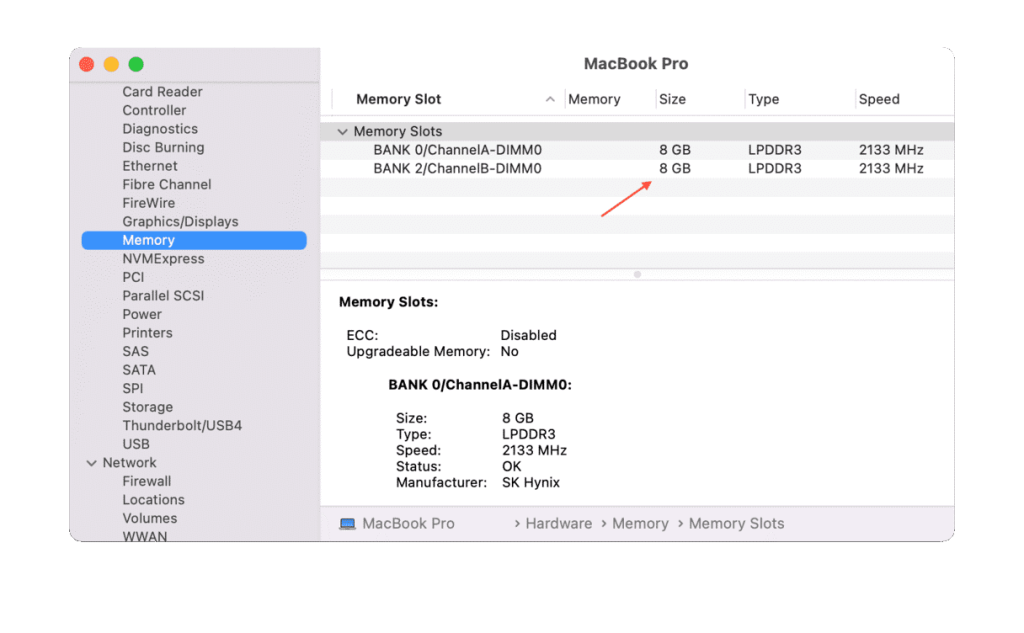Click Memory in the path bar
1024x633 pixels.
pyautogui.click(x=640, y=524)
